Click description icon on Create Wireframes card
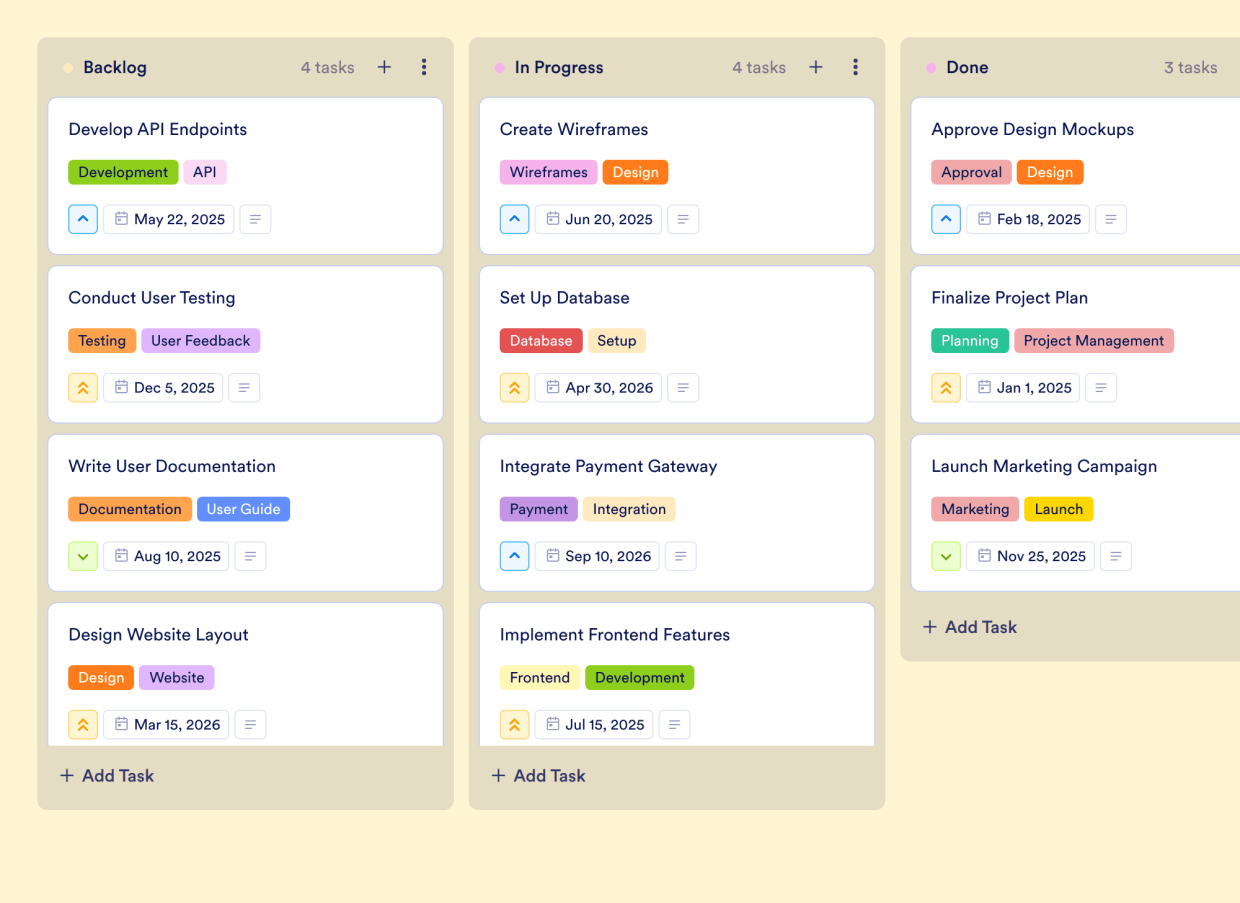 683,219
